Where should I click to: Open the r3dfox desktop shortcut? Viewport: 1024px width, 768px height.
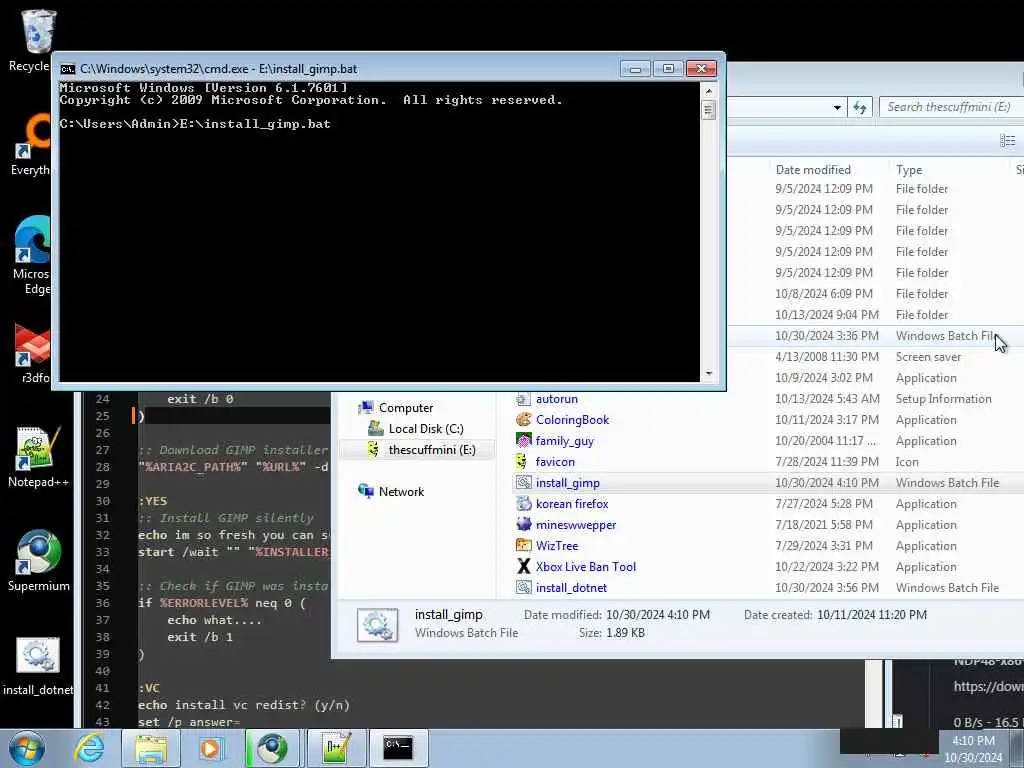click(x=33, y=353)
